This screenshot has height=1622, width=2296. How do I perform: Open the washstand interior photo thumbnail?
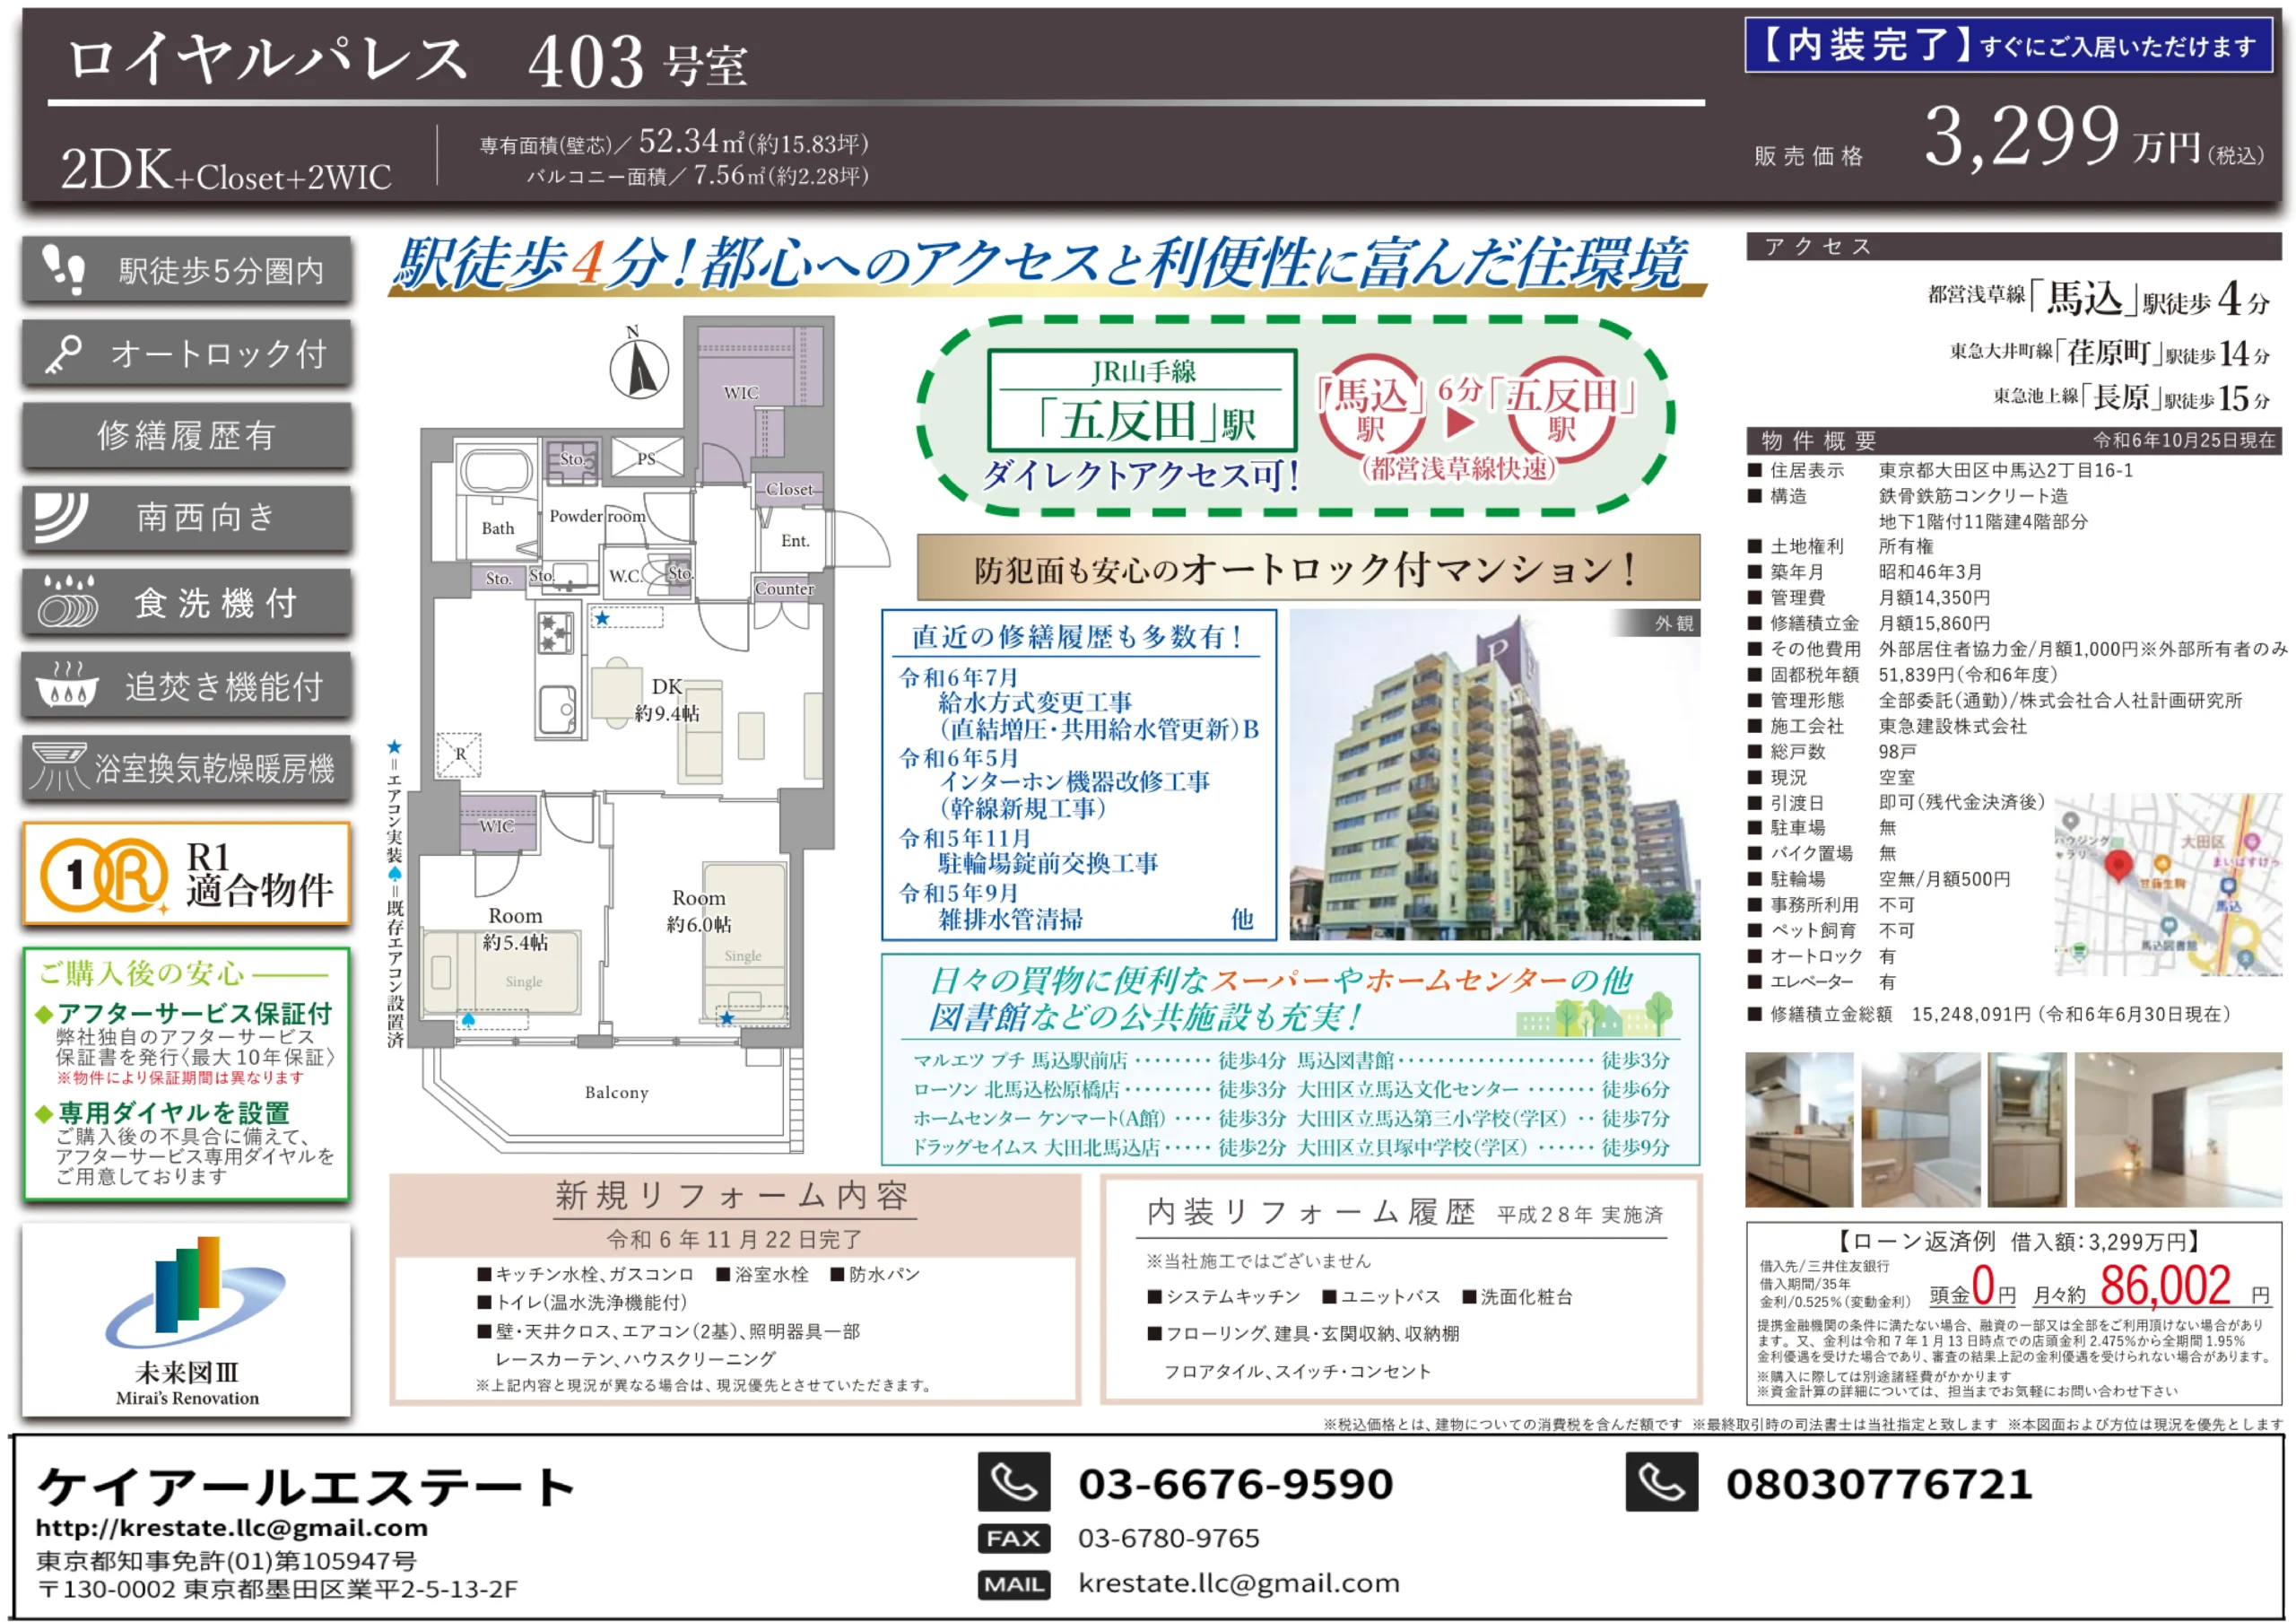click(2027, 1129)
